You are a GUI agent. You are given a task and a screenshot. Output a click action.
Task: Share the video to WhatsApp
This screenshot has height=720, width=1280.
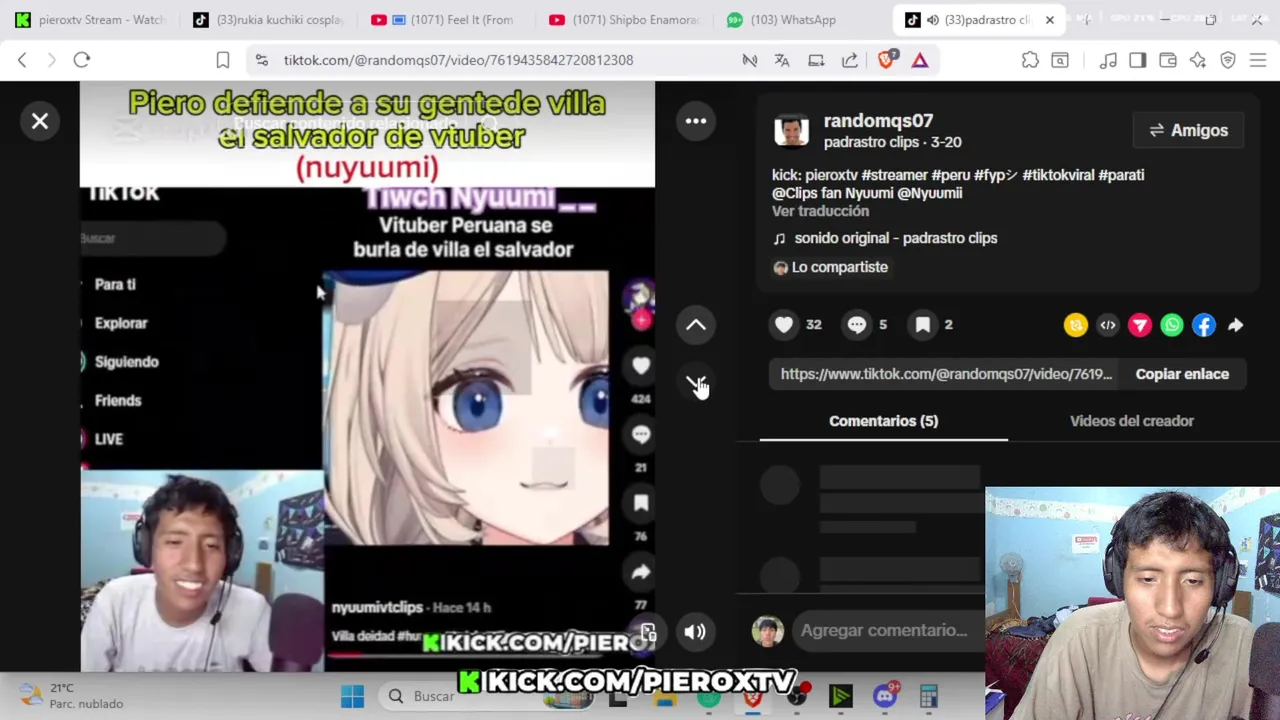click(1172, 325)
